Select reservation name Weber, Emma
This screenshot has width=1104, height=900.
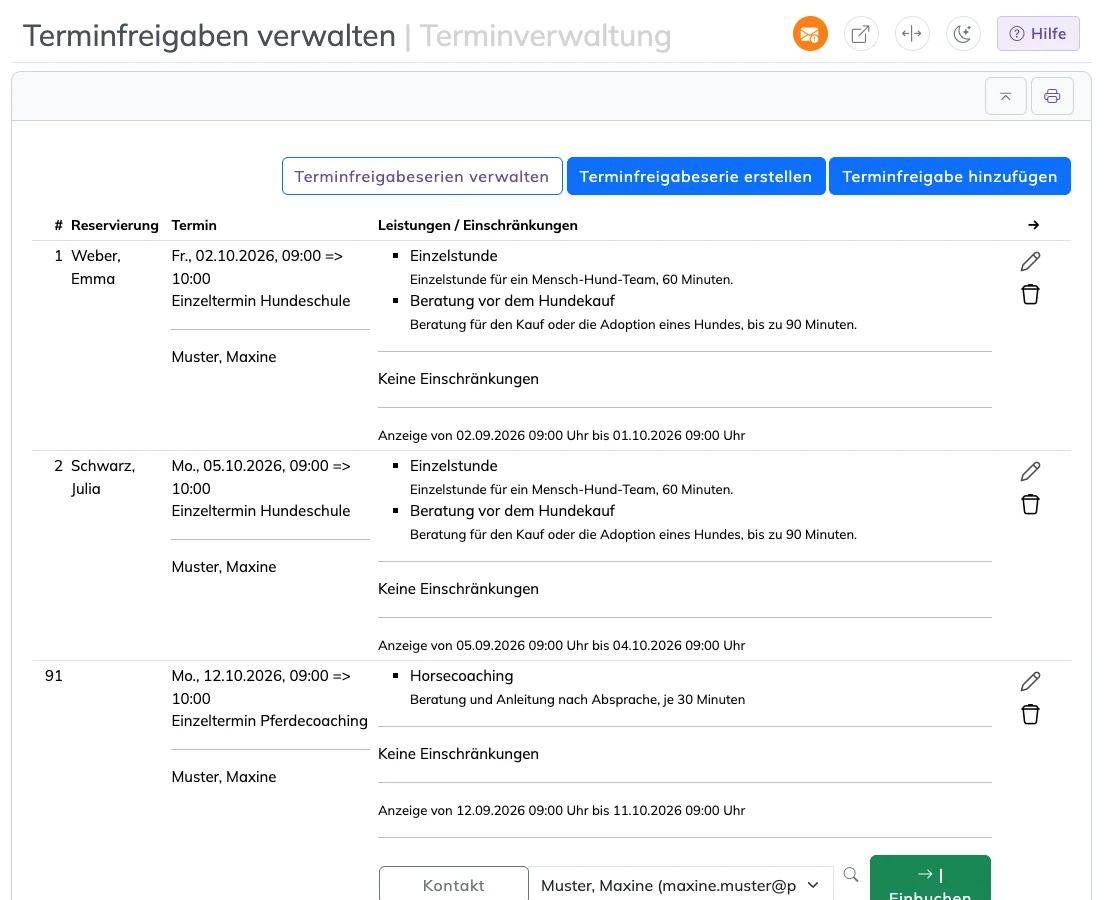pos(96,267)
